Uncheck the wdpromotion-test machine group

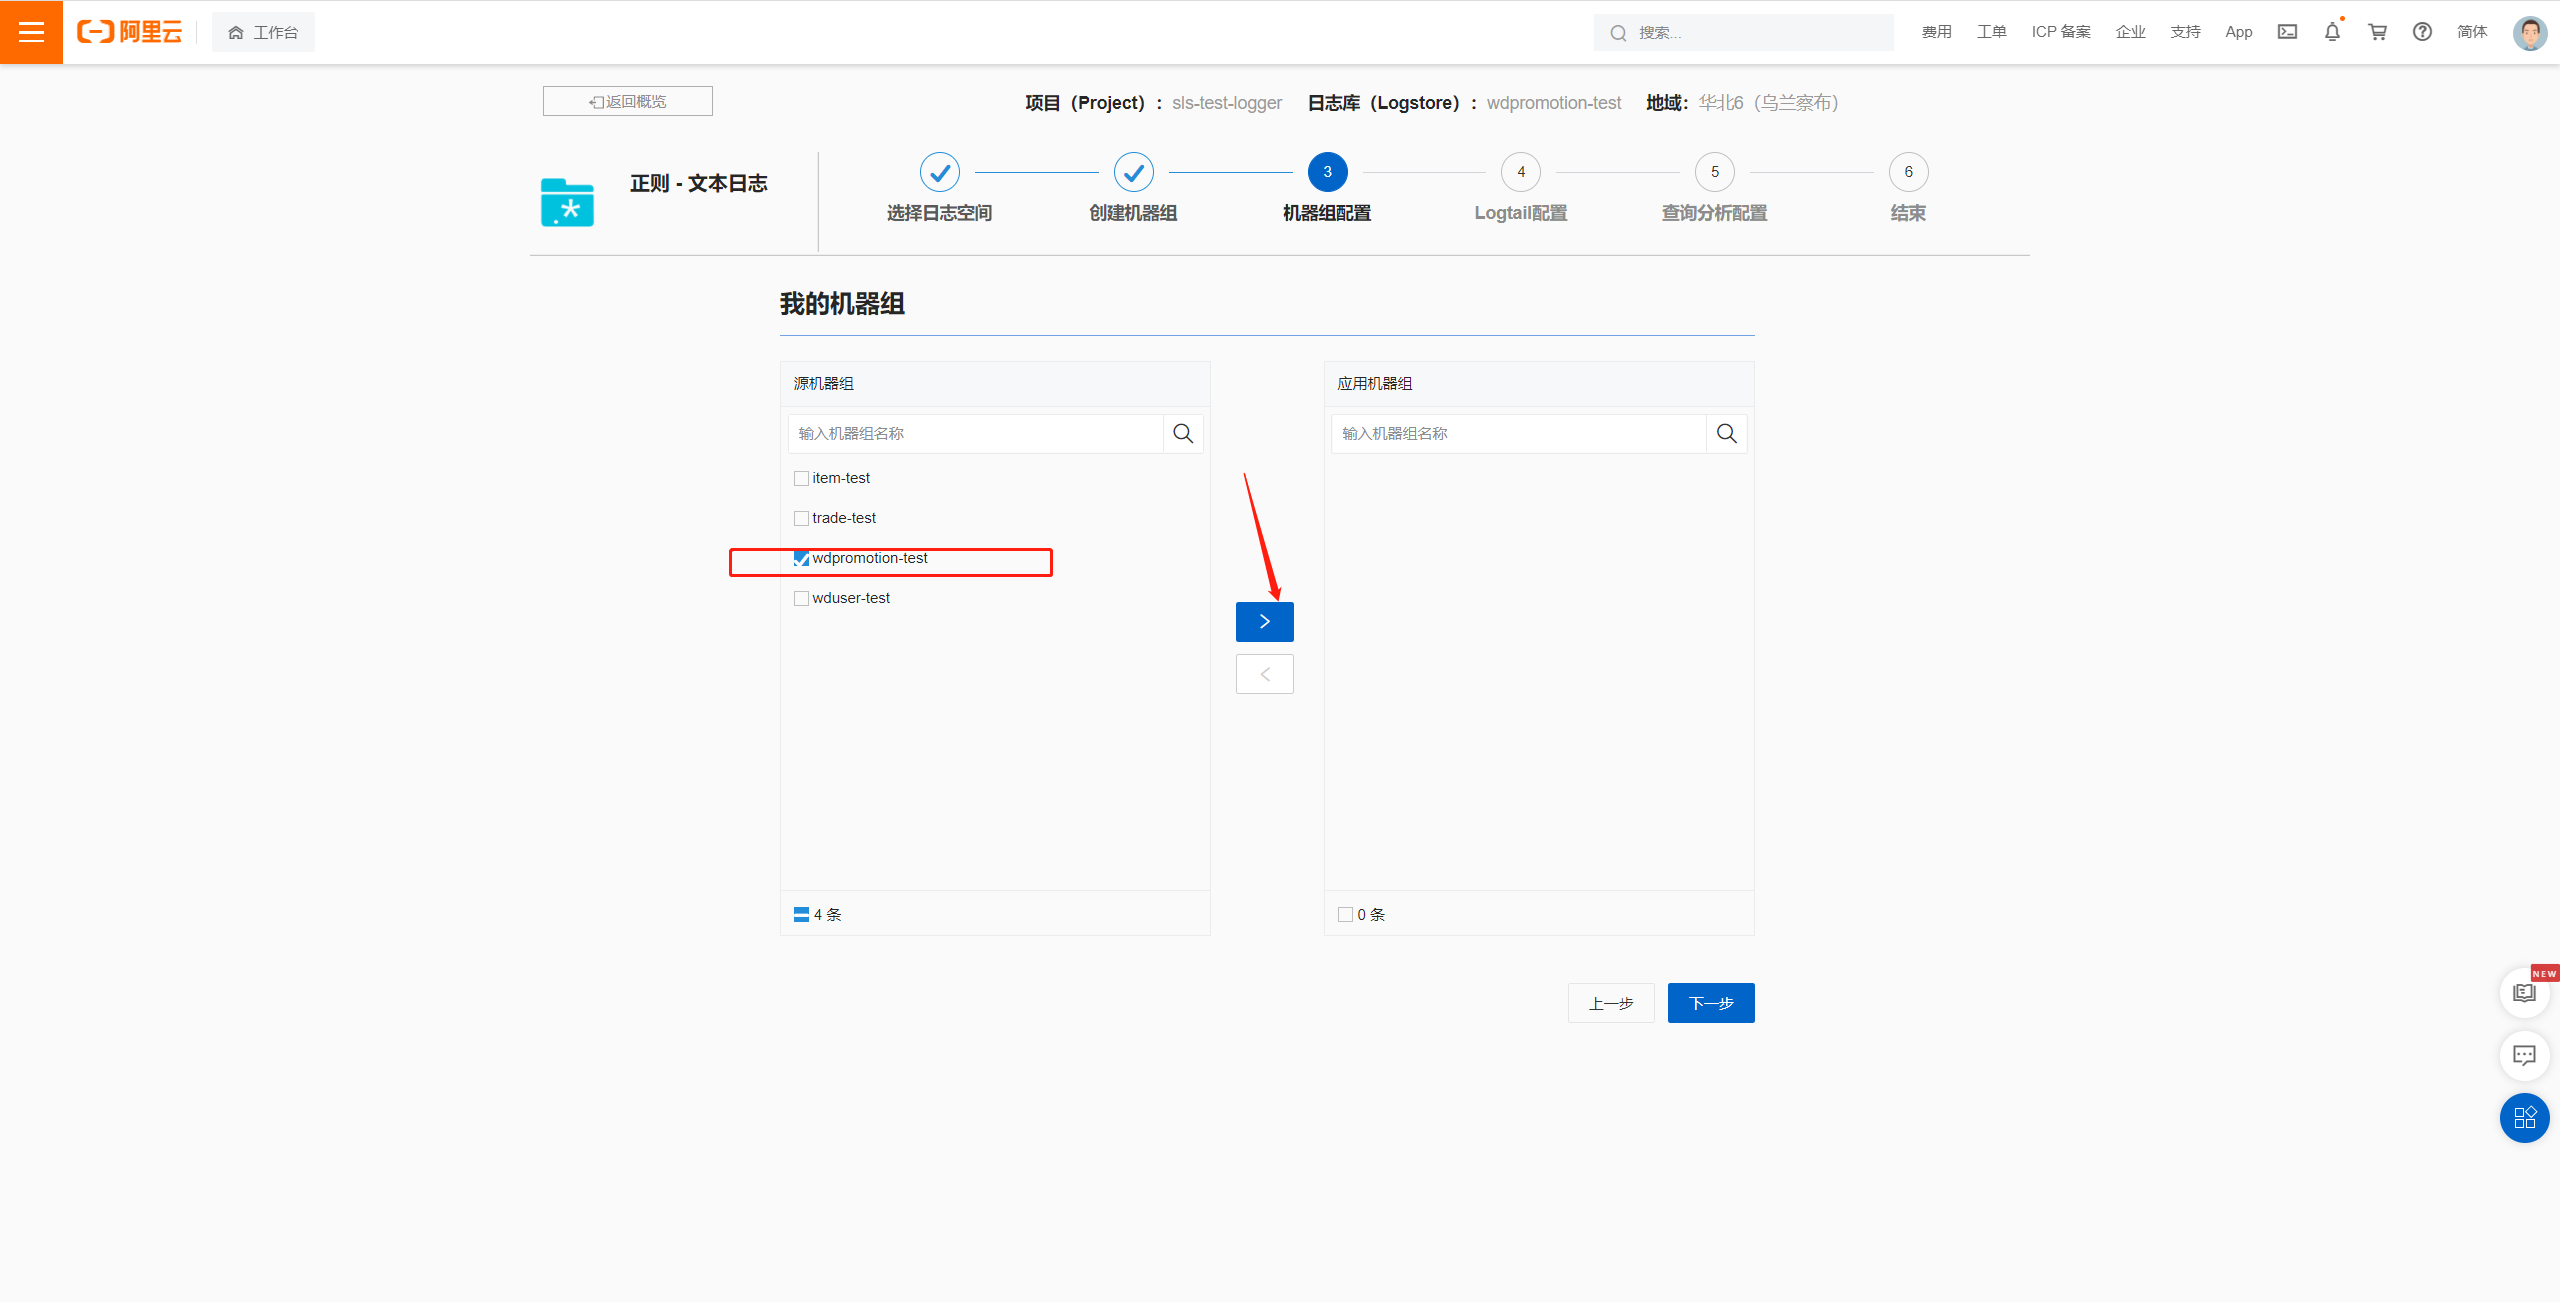801,559
